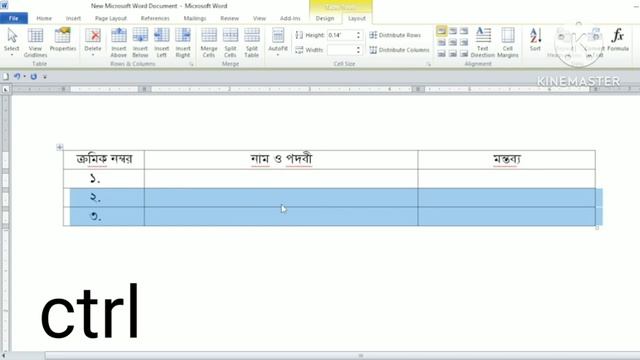640x360 pixels.
Task: Open table Properties dialog
Action: point(62,40)
